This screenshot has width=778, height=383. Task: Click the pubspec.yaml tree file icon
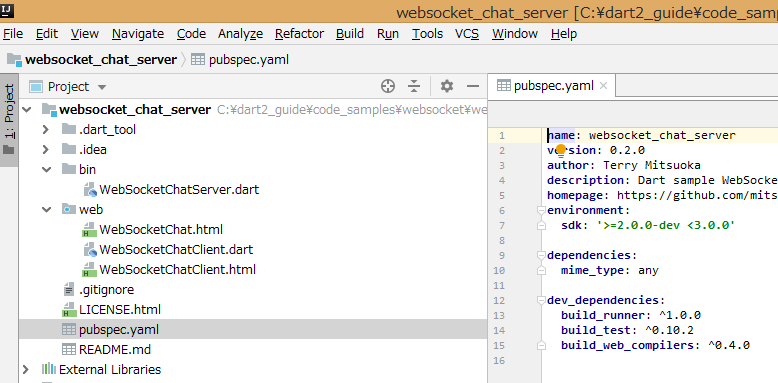click(x=69, y=329)
